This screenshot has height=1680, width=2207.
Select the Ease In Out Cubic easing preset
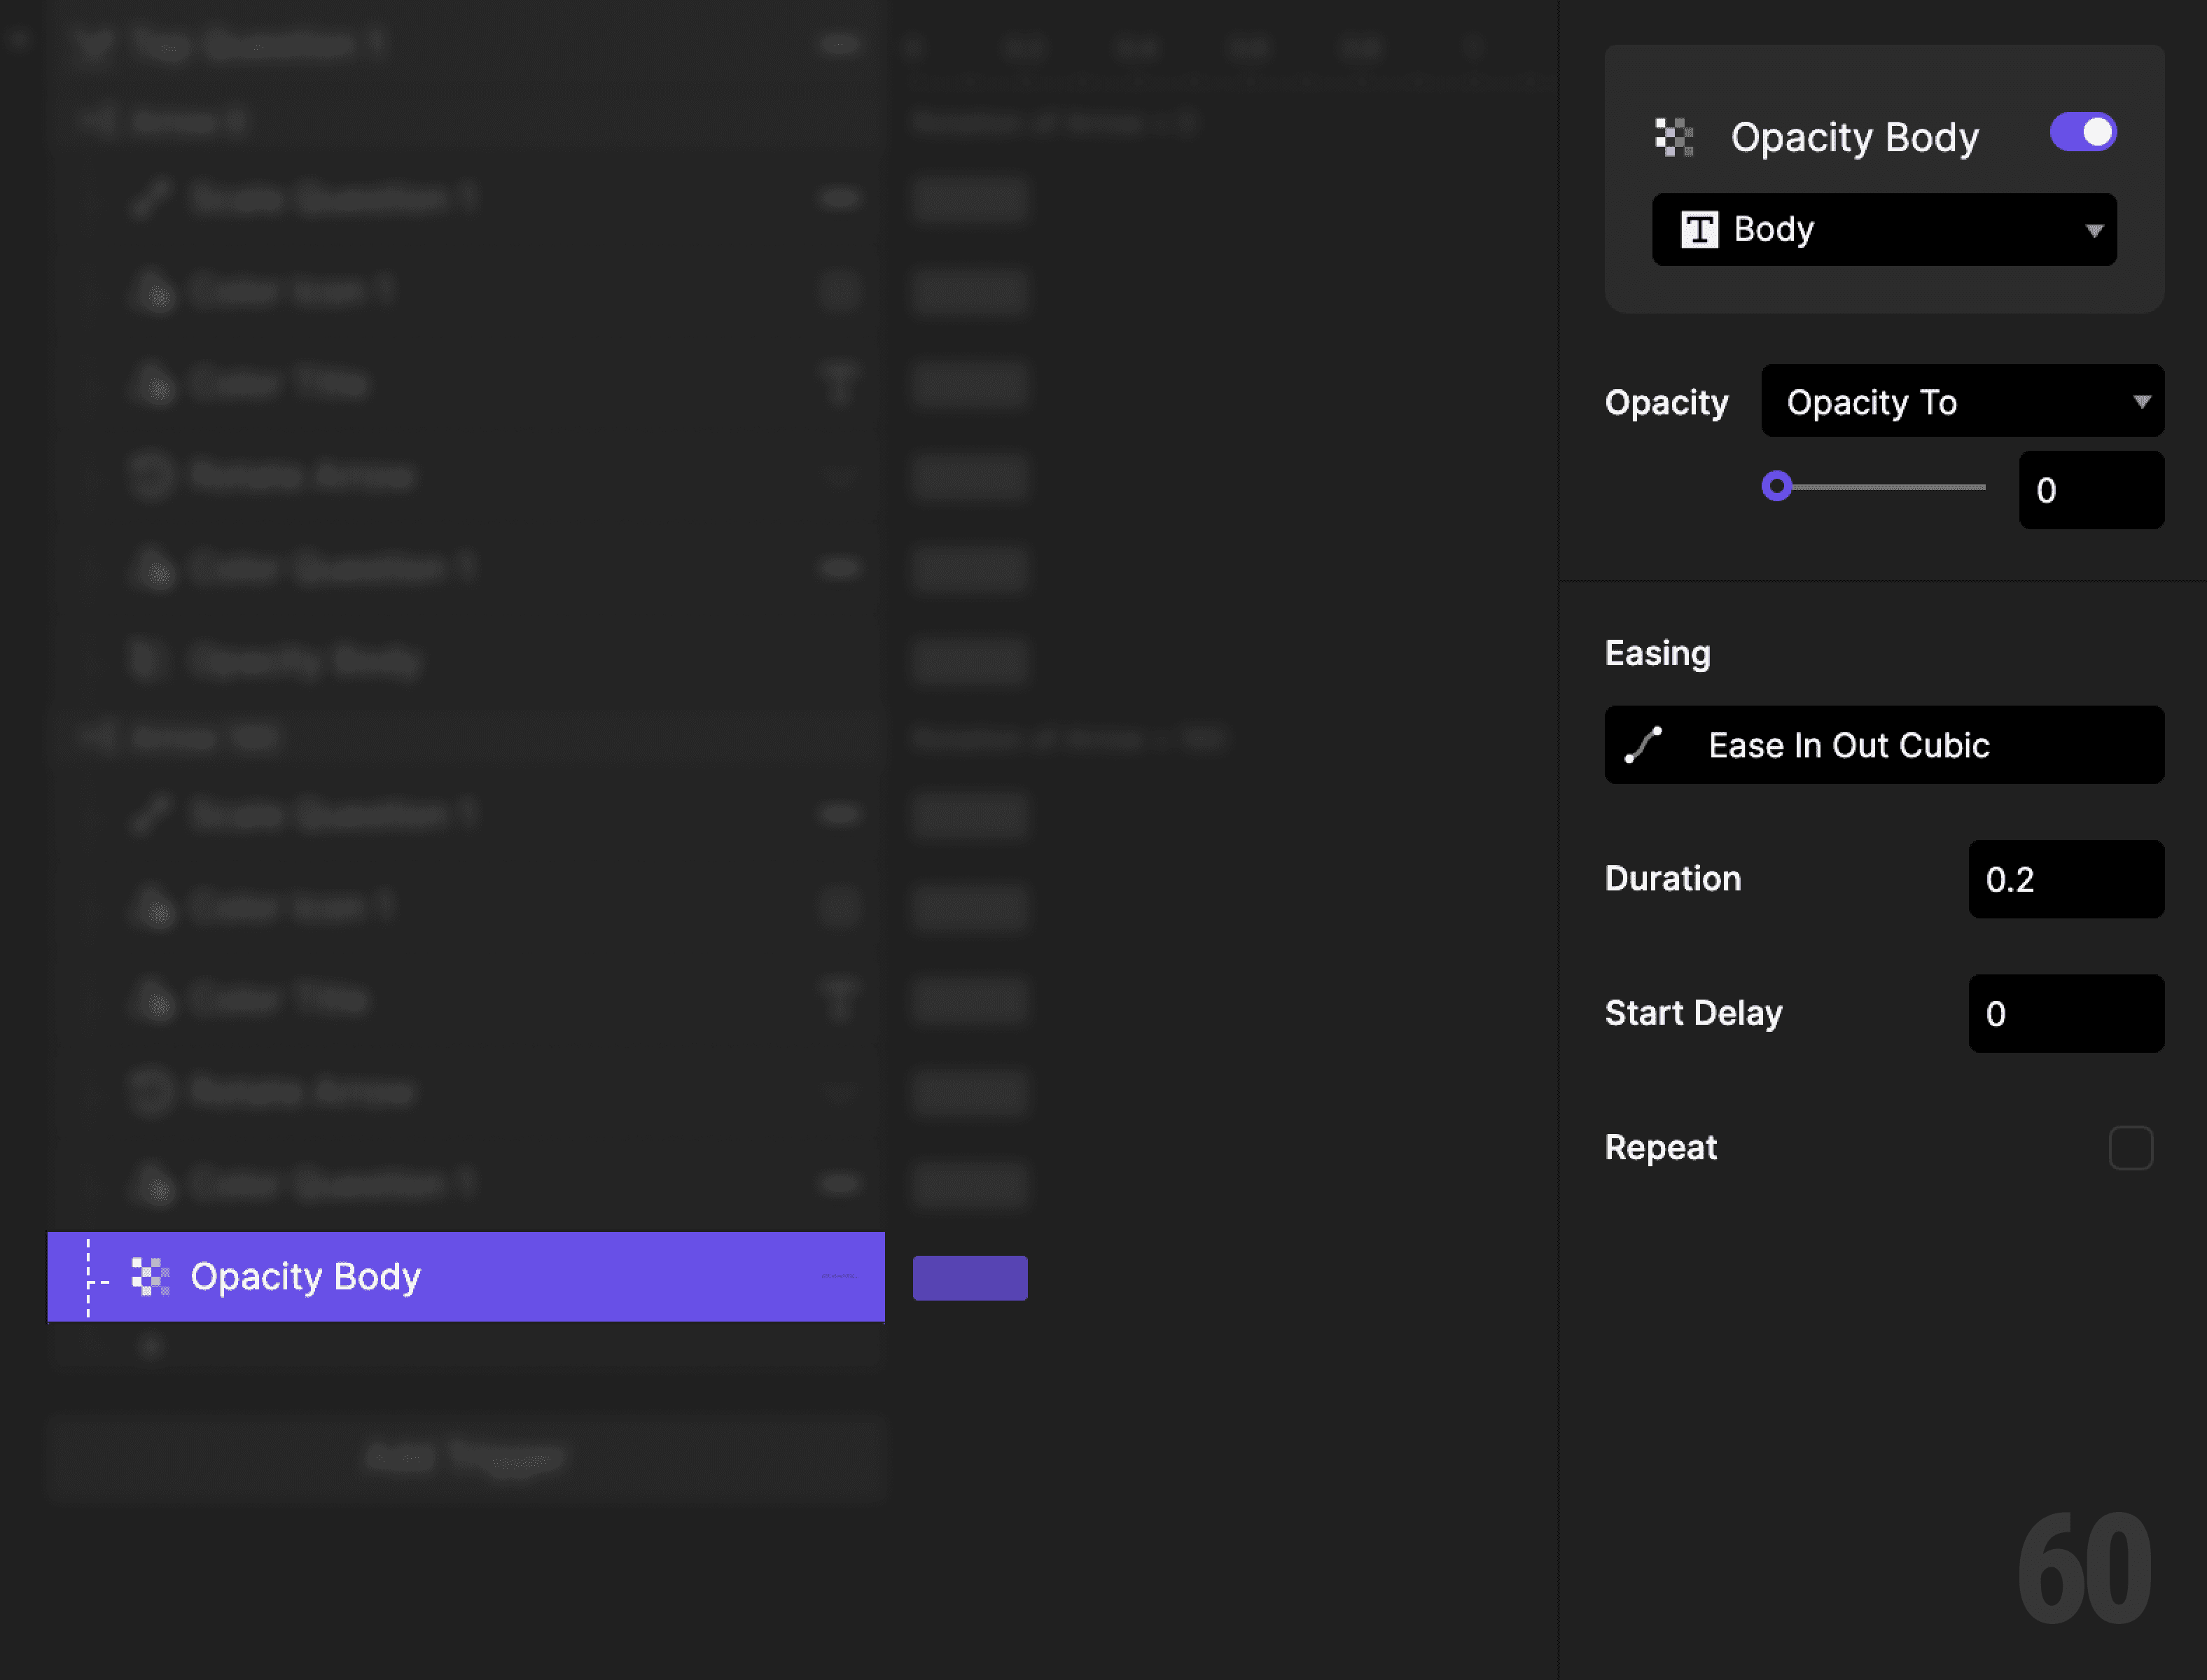point(1883,744)
